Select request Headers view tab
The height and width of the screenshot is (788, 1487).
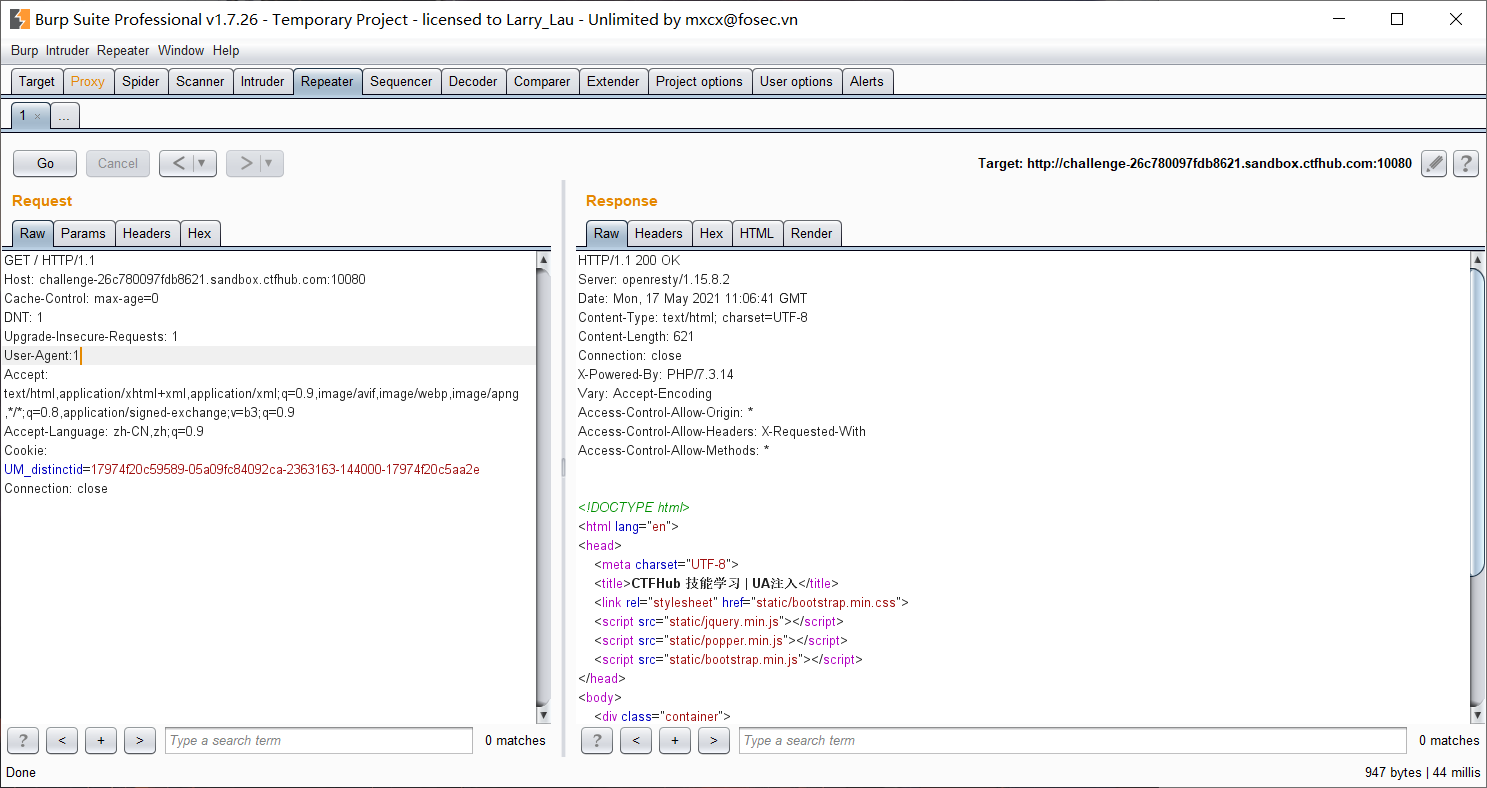[147, 233]
